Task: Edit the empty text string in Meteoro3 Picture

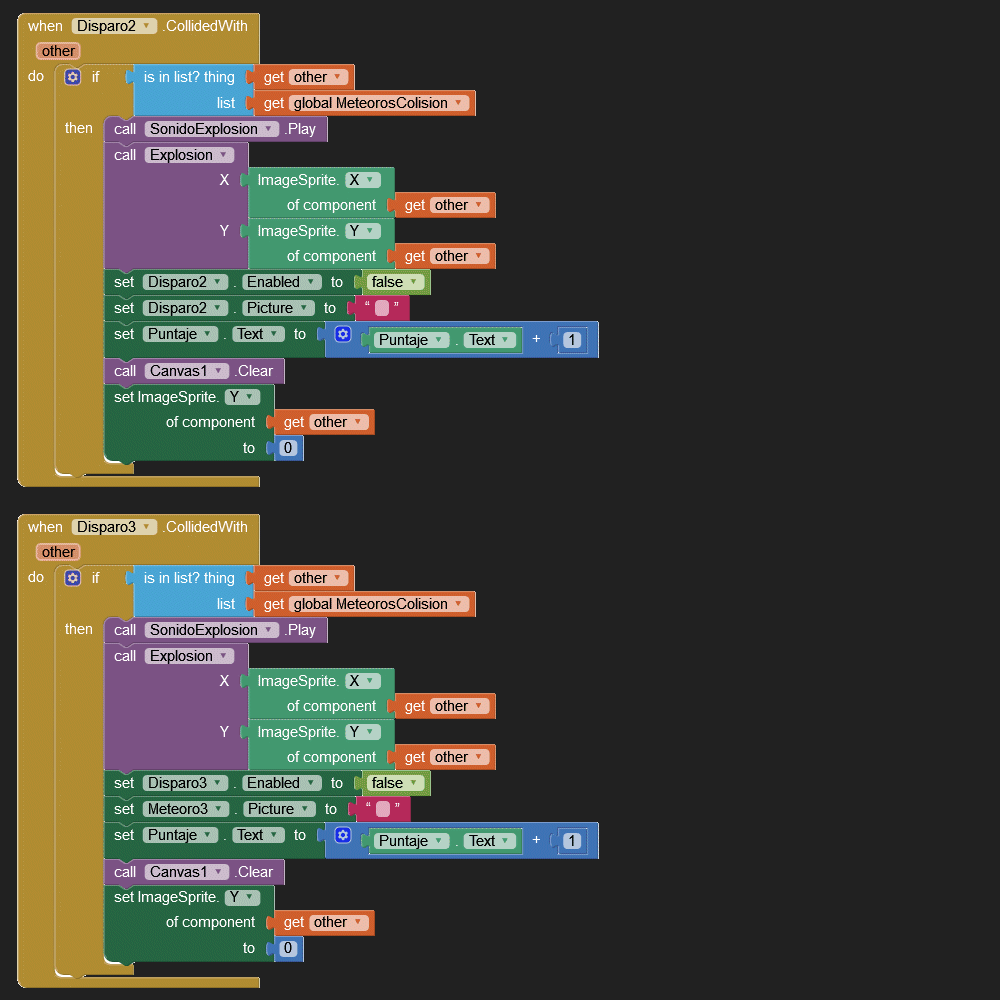Action: 382,809
